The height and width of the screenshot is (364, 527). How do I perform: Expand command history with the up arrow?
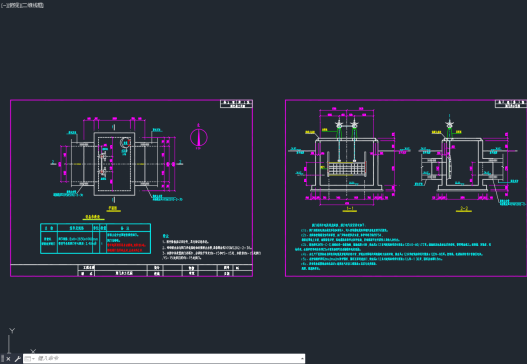pos(302,359)
